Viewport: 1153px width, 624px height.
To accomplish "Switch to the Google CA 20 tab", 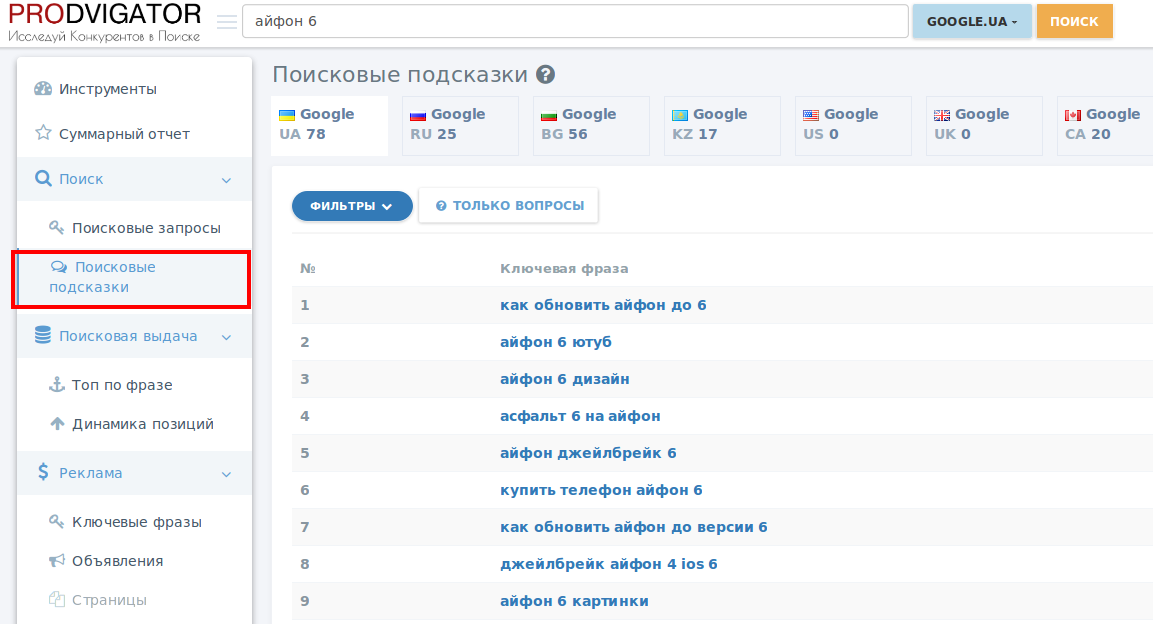I will 1105,125.
